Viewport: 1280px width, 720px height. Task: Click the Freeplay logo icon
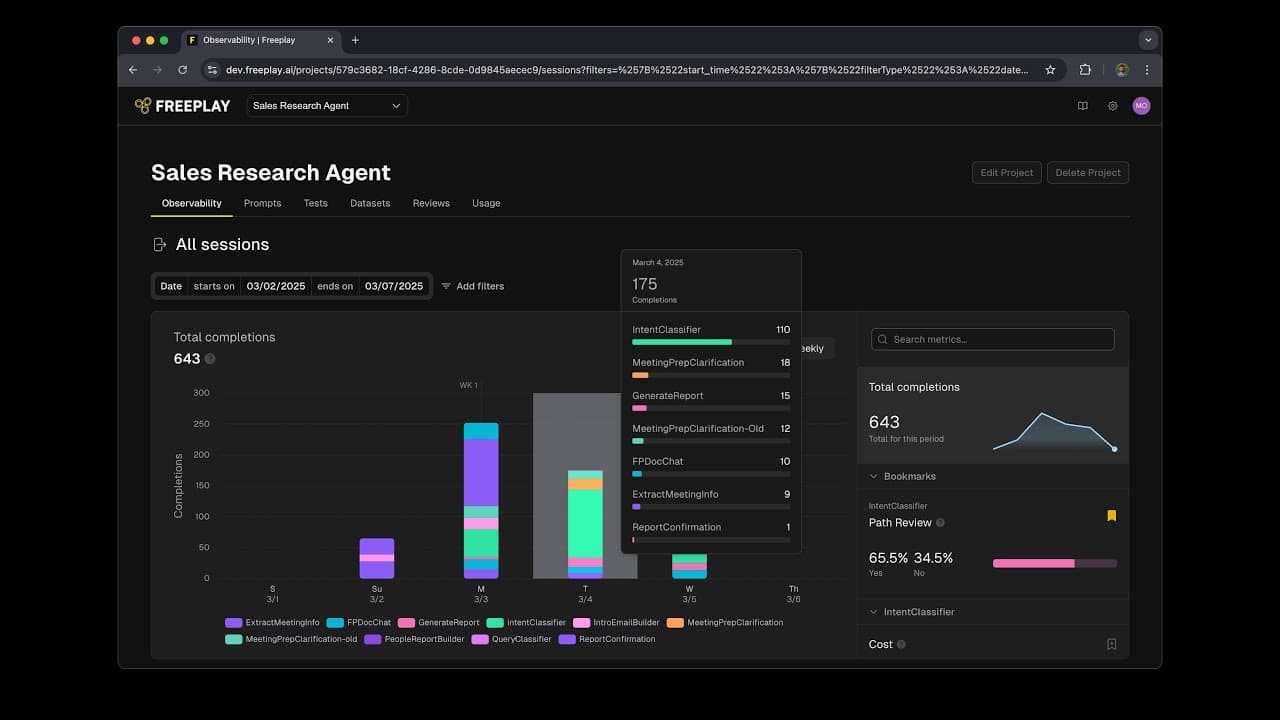pyautogui.click(x=143, y=106)
